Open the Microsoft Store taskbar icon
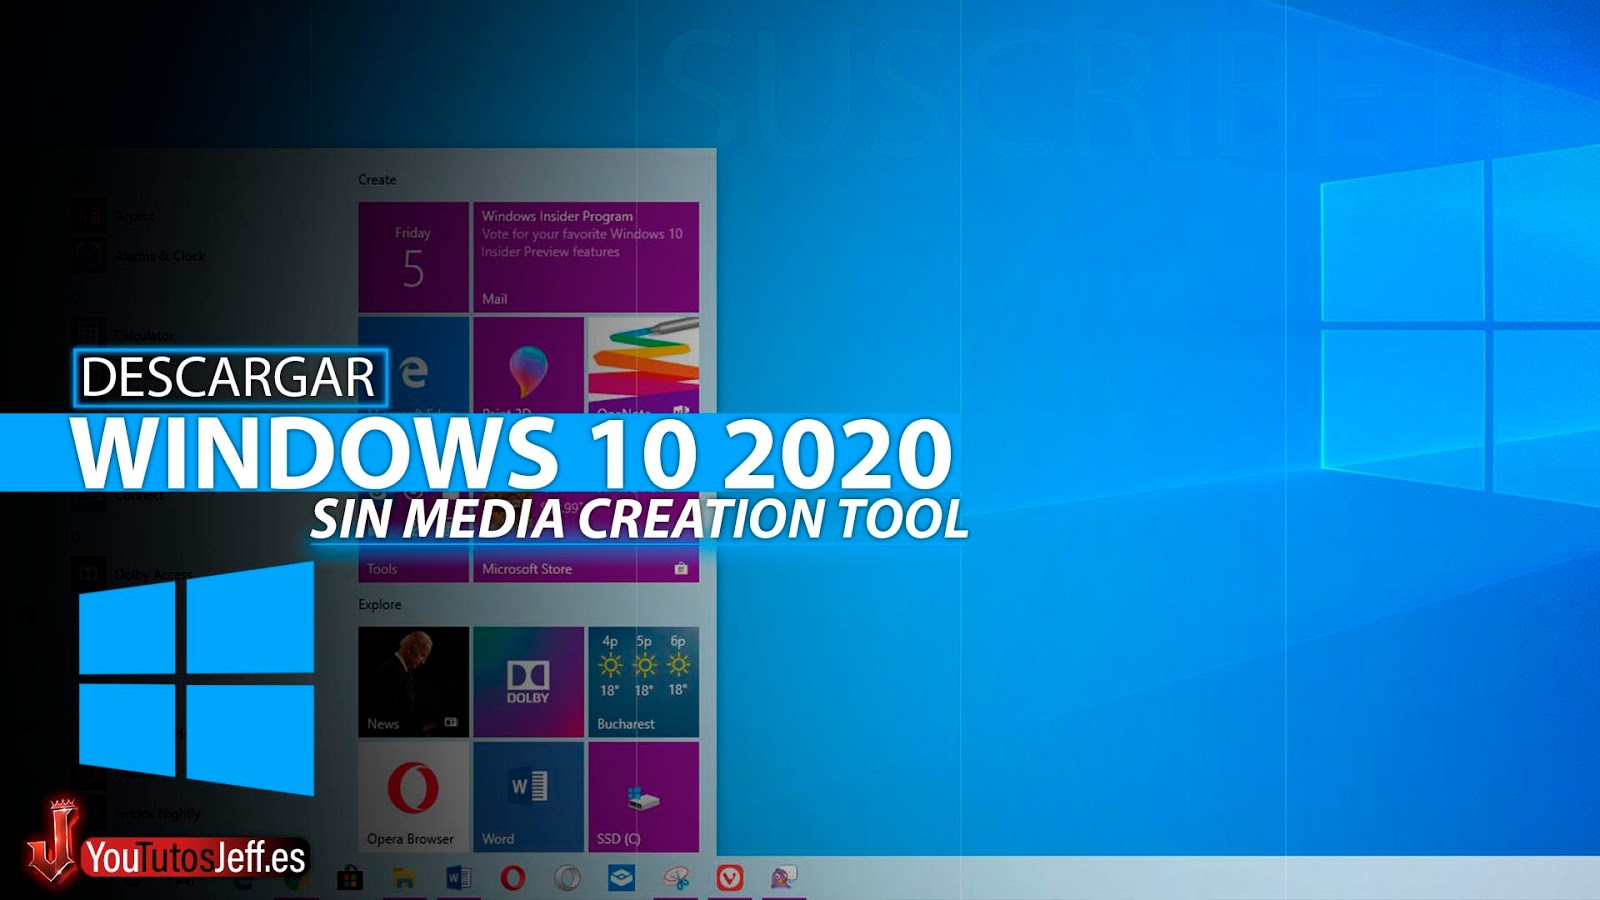 coord(350,878)
